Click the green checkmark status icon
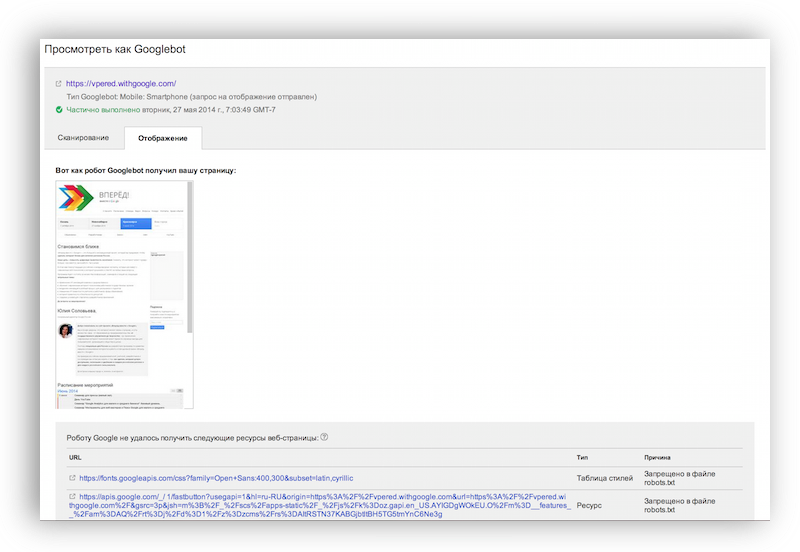800x552 pixels. [59, 110]
